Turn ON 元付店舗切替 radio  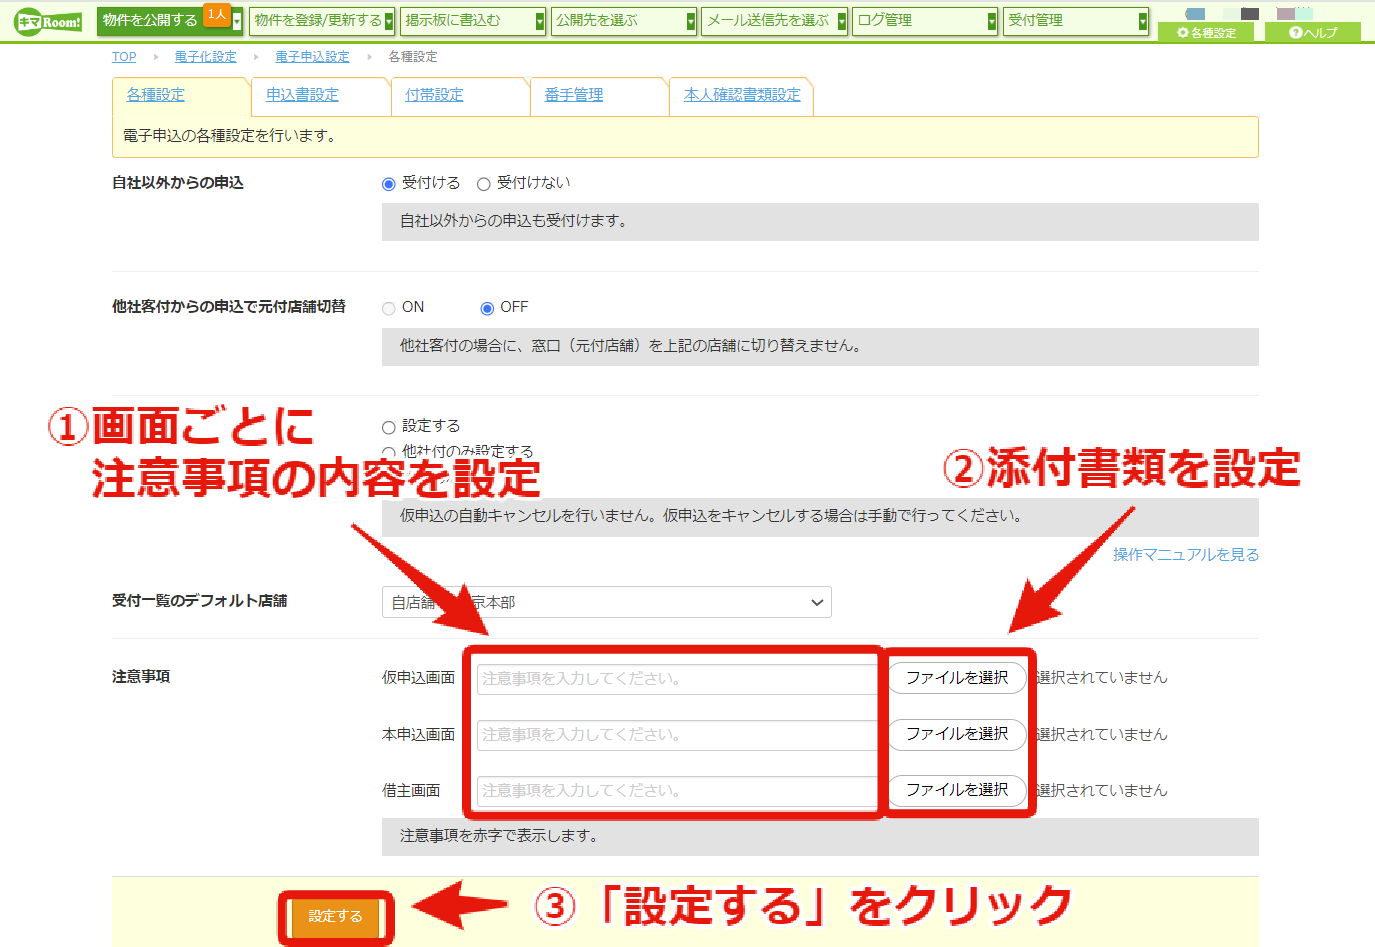tap(389, 308)
